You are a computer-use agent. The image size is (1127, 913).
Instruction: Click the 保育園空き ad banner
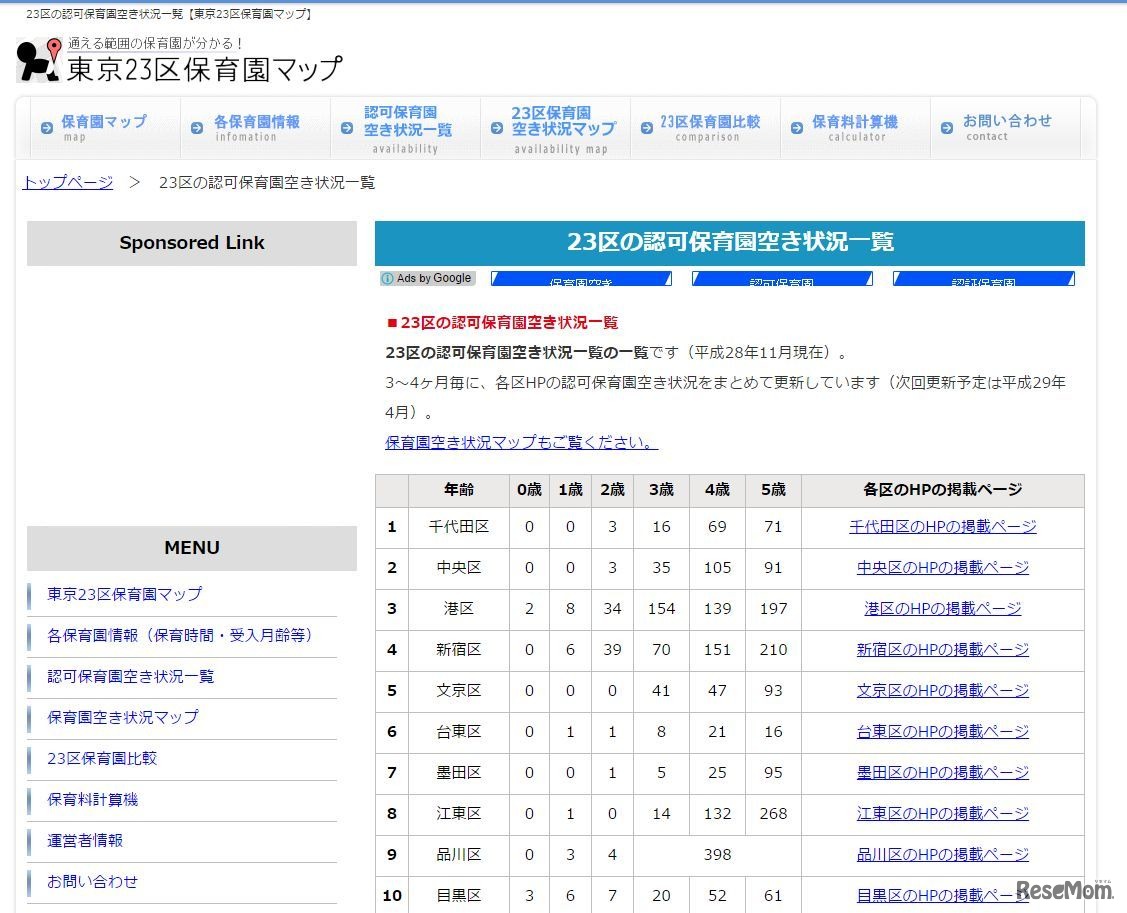(581, 280)
